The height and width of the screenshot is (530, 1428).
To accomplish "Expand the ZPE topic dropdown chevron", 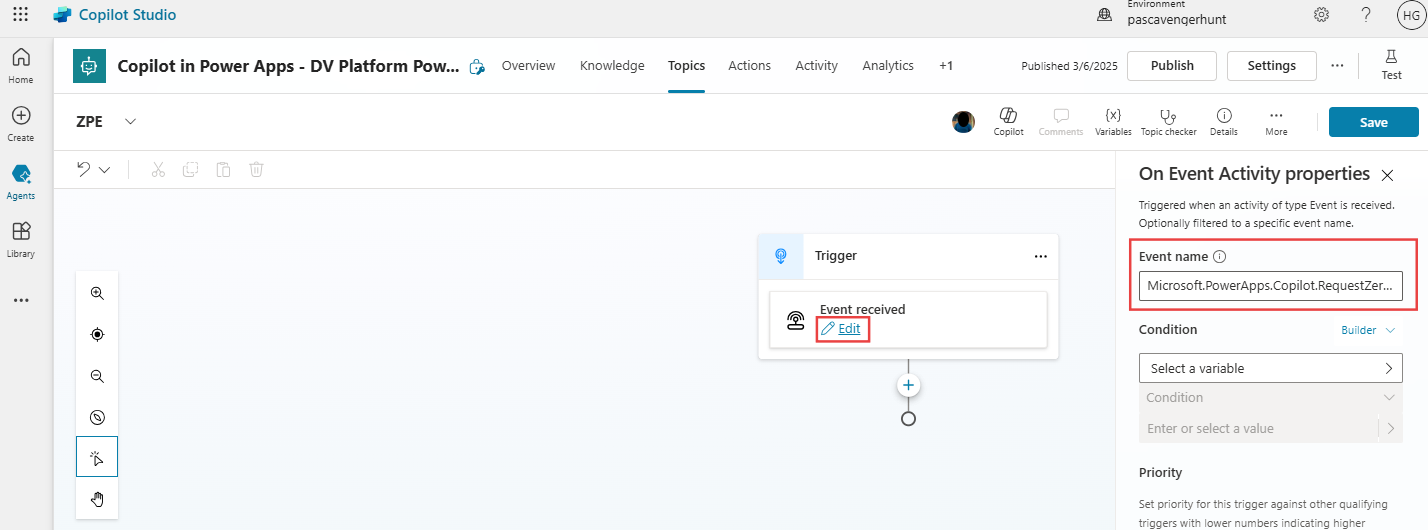I will pos(130,121).
